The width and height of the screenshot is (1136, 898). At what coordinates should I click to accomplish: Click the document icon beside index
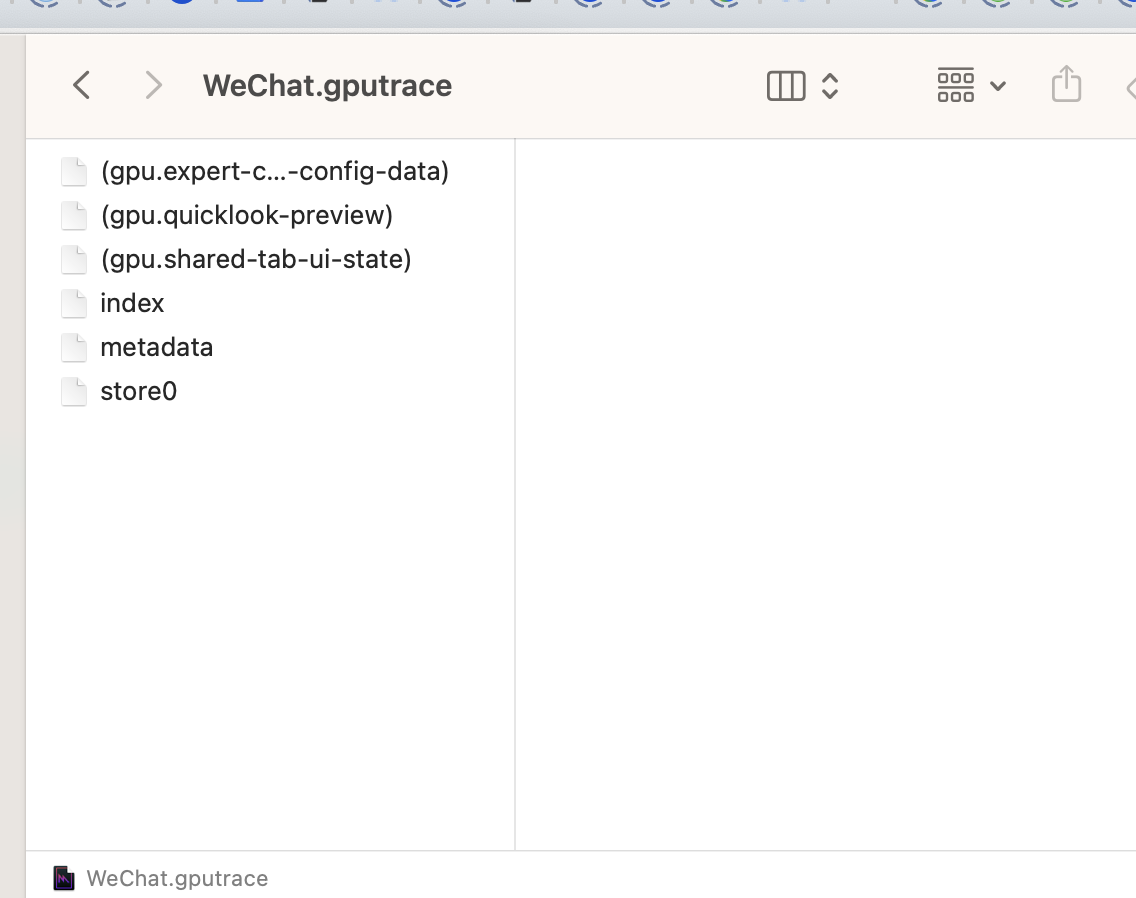(74, 304)
